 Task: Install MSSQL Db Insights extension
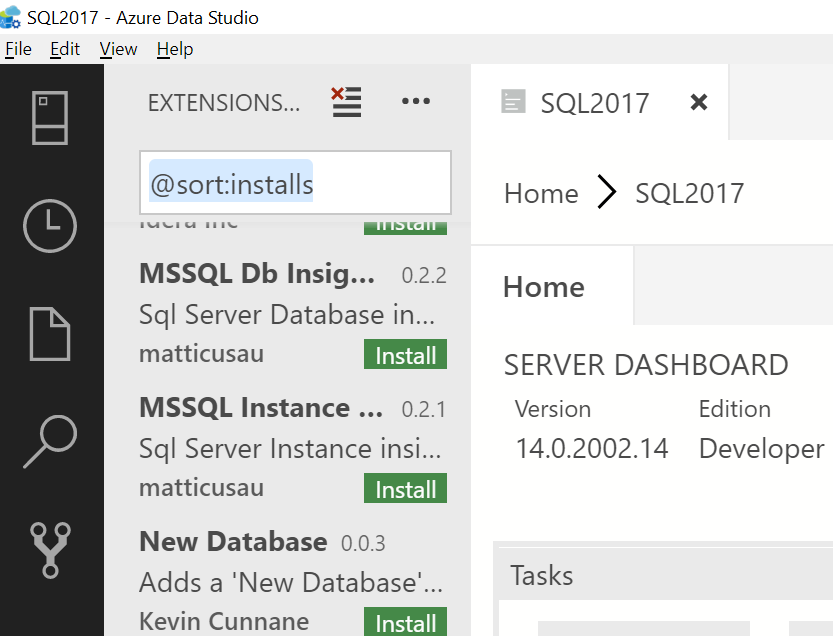point(405,356)
